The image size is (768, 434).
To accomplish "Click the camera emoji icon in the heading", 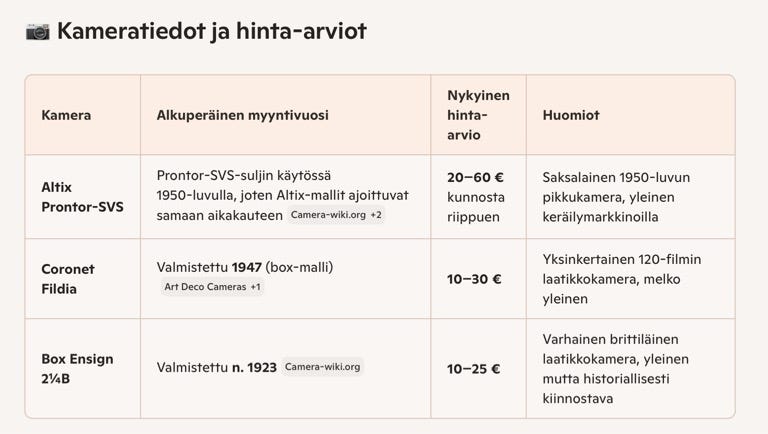I will pos(38,31).
